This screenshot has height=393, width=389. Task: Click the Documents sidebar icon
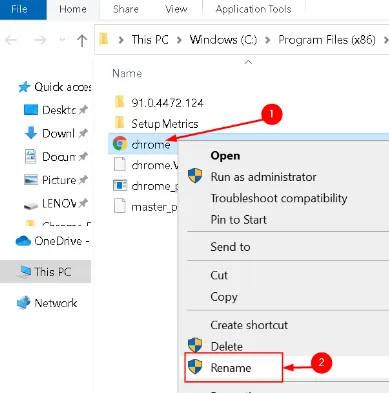click(x=31, y=156)
